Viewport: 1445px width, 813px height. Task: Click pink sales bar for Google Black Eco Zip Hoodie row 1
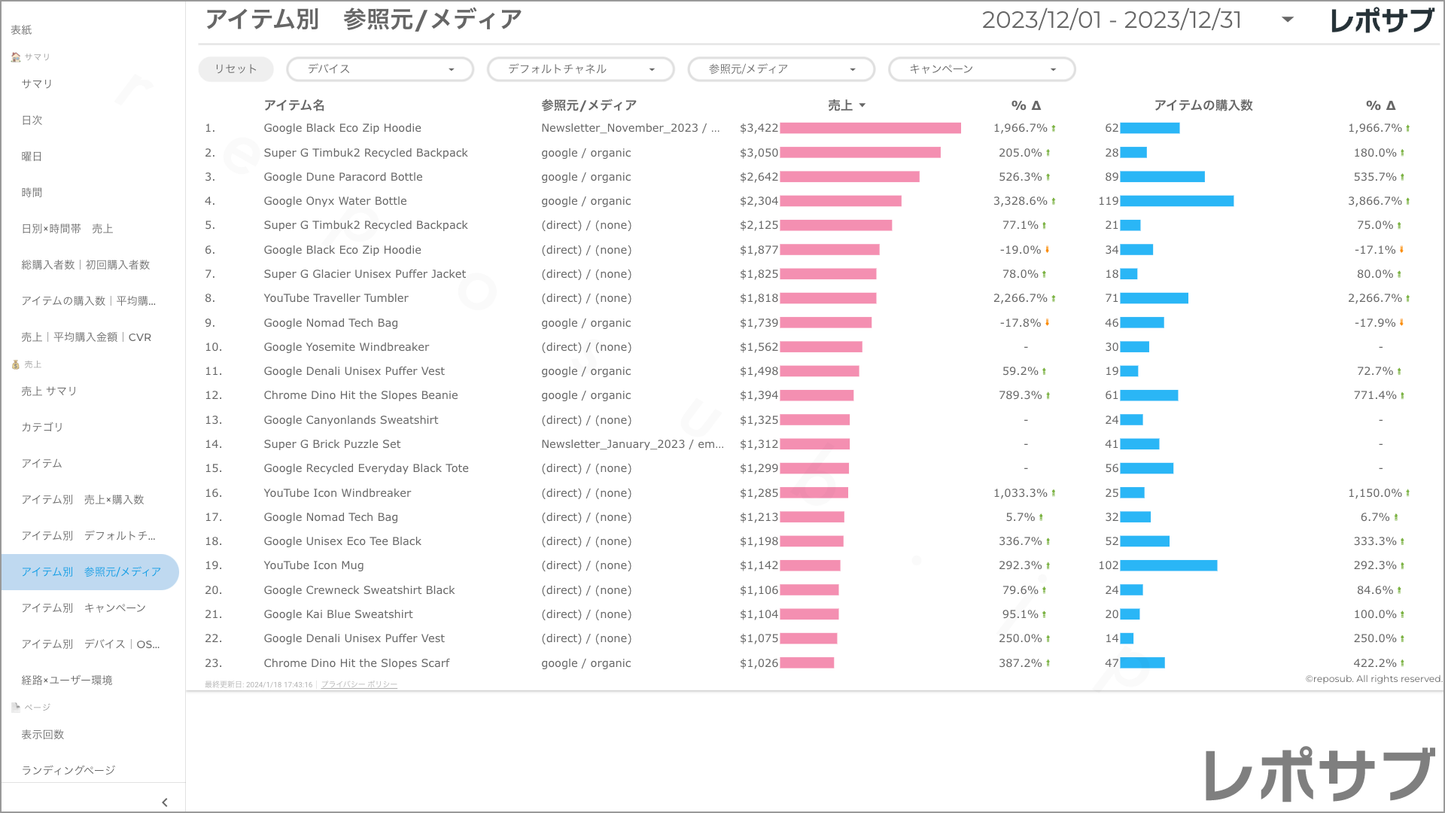click(x=870, y=128)
